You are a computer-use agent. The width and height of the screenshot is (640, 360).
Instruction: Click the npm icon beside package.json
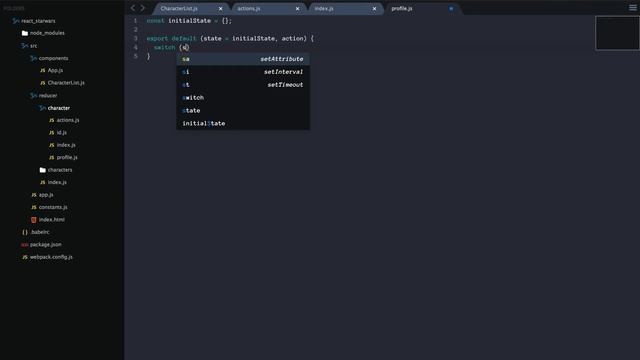click(24, 245)
